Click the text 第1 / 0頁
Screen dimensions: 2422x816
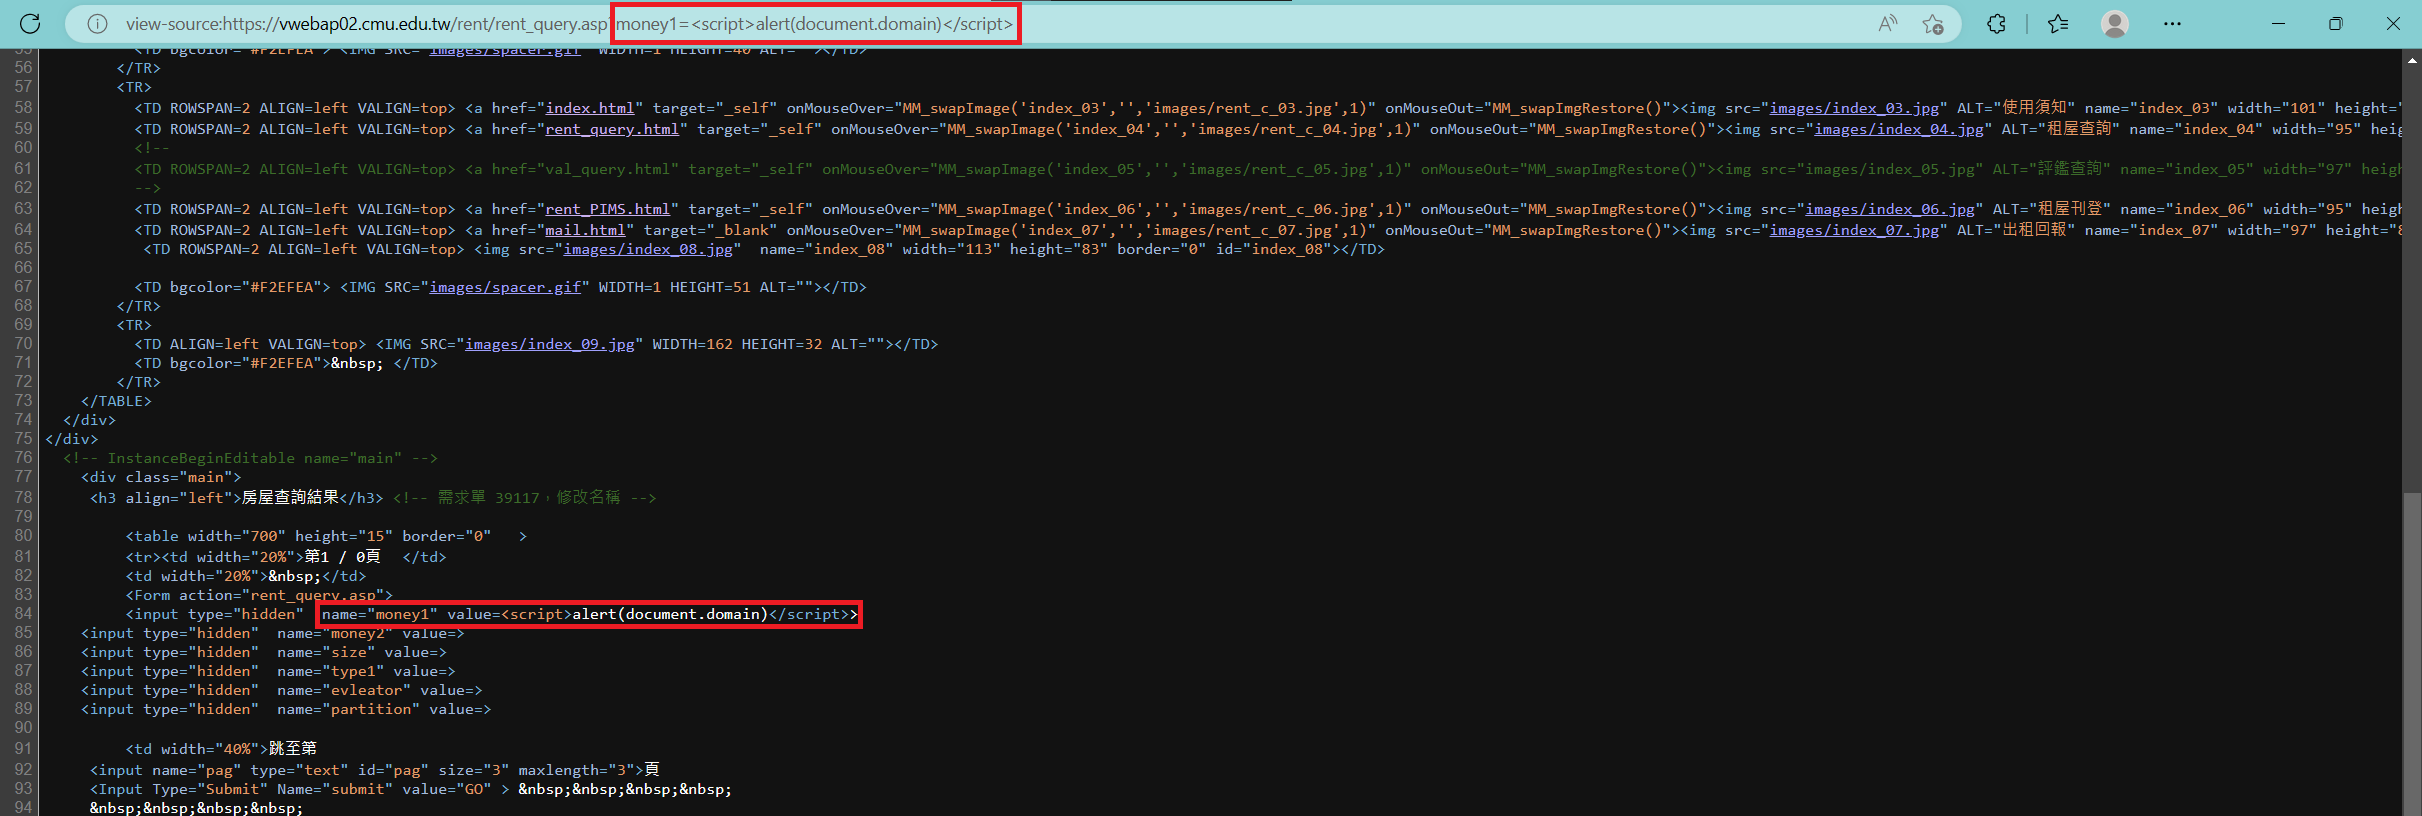coord(343,556)
